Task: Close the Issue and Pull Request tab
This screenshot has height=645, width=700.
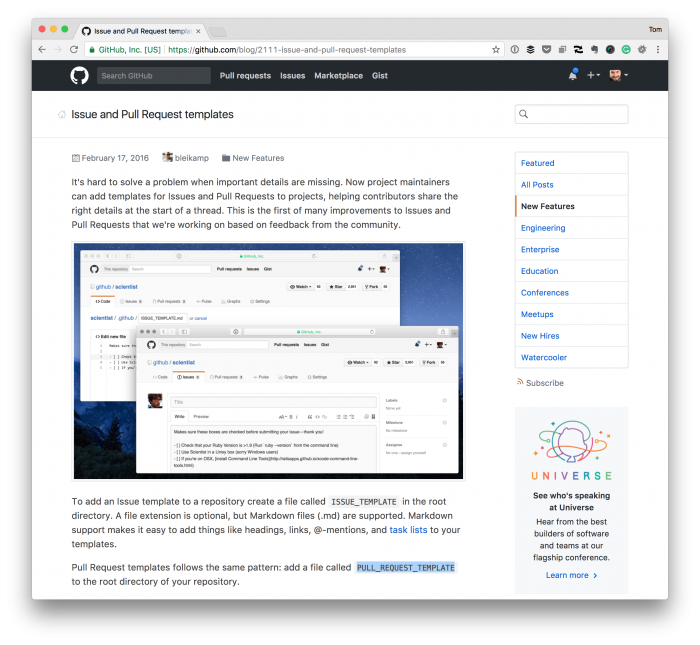Action: point(198,31)
